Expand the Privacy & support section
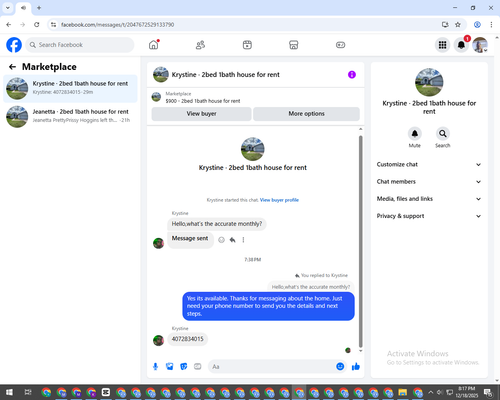The width and height of the screenshot is (500, 400). coord(429,216)
